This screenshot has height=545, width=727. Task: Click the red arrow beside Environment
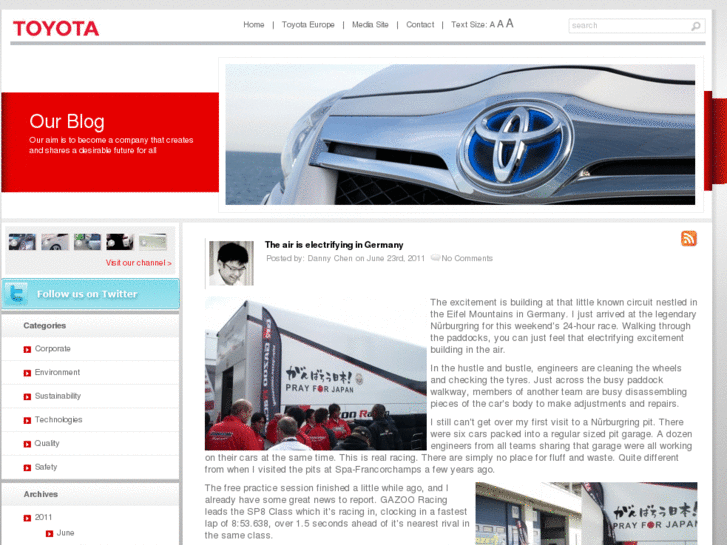pyautogui.click(x=27, y=373)
